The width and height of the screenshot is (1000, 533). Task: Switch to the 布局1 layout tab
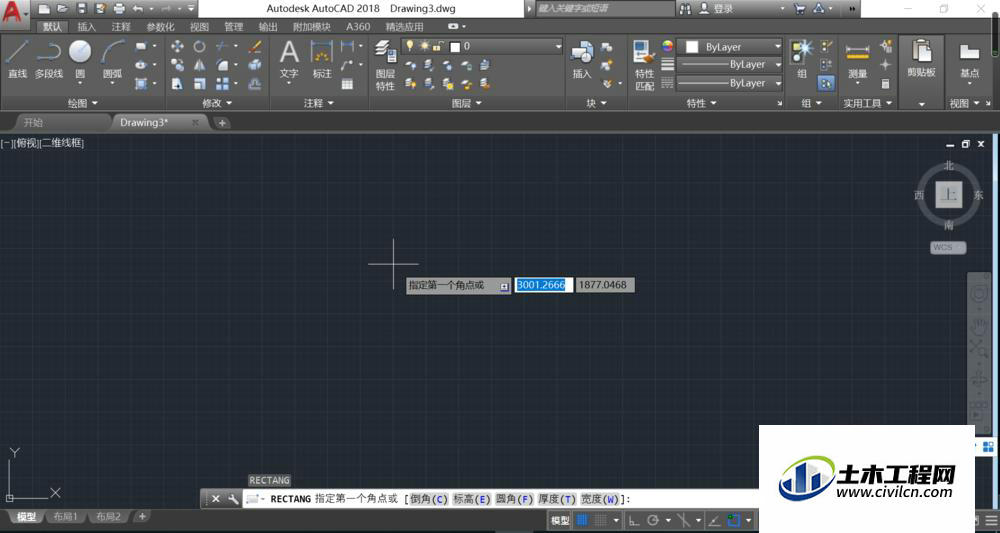[x=64, y=516]
